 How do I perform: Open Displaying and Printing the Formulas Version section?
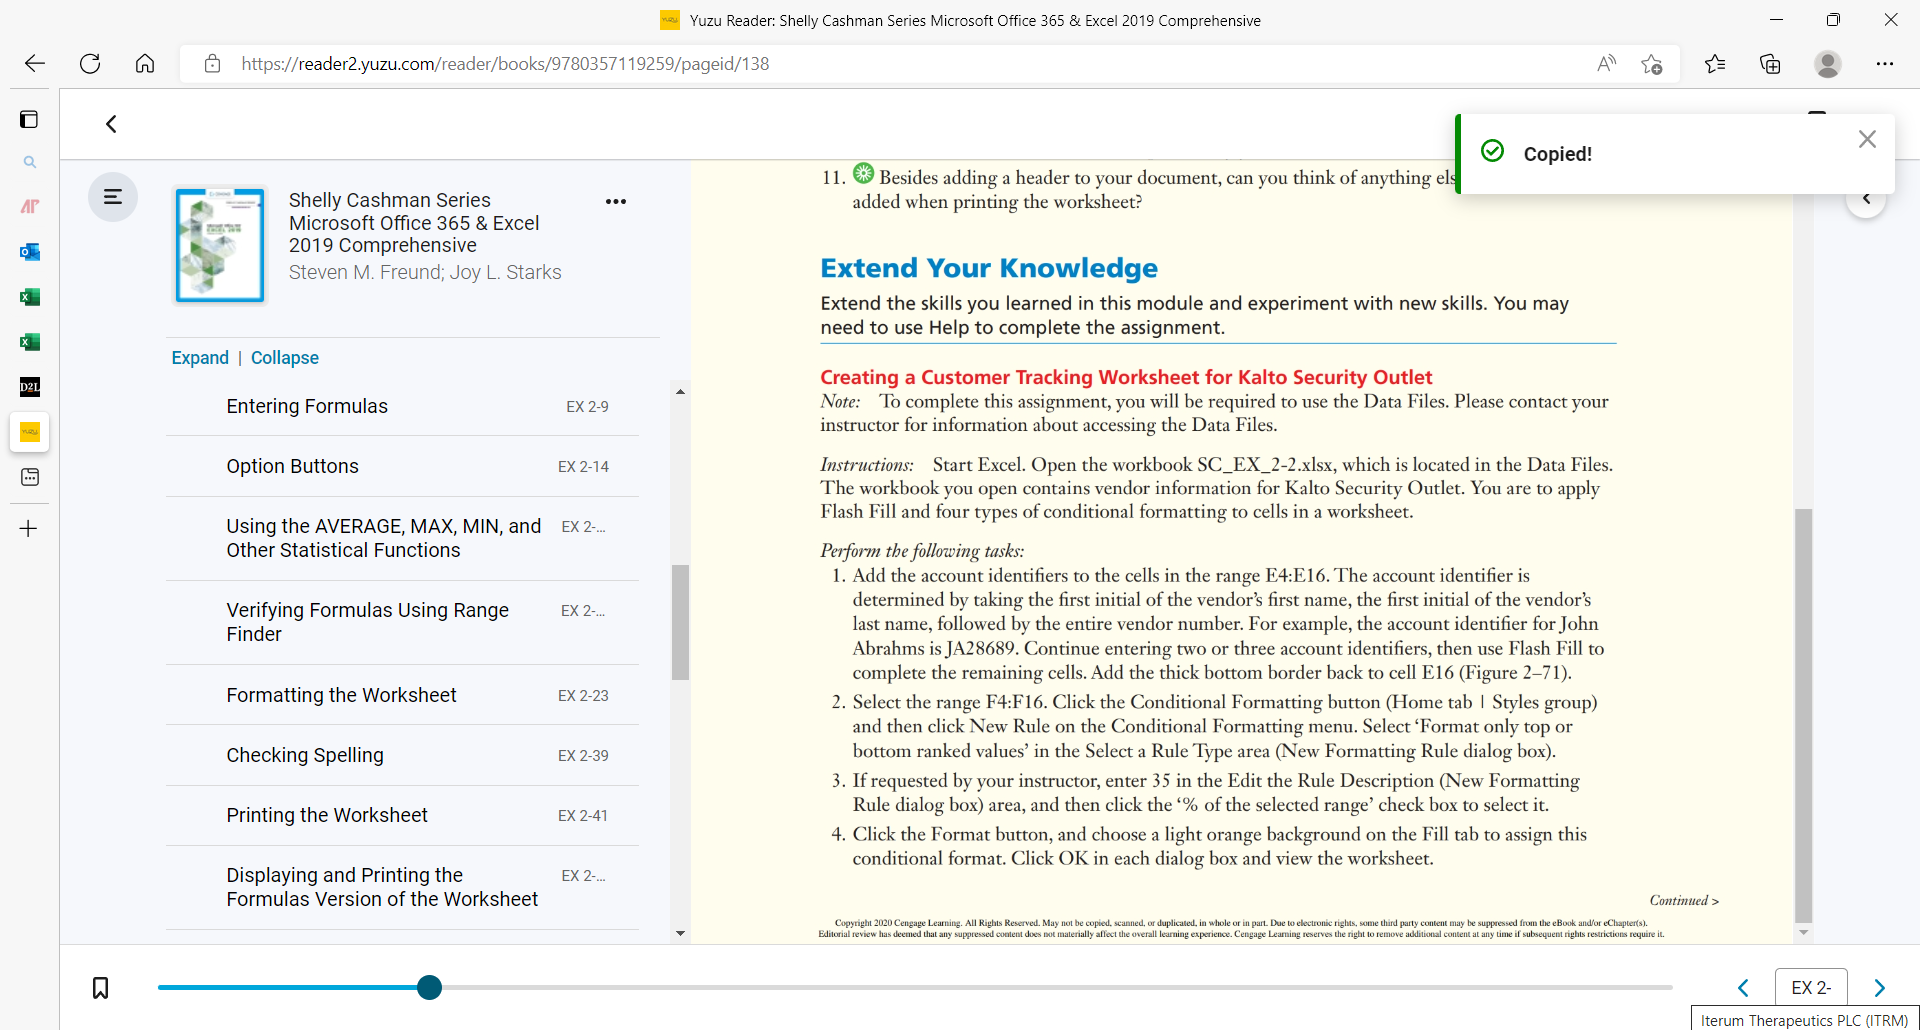click(x=402, y=888)
